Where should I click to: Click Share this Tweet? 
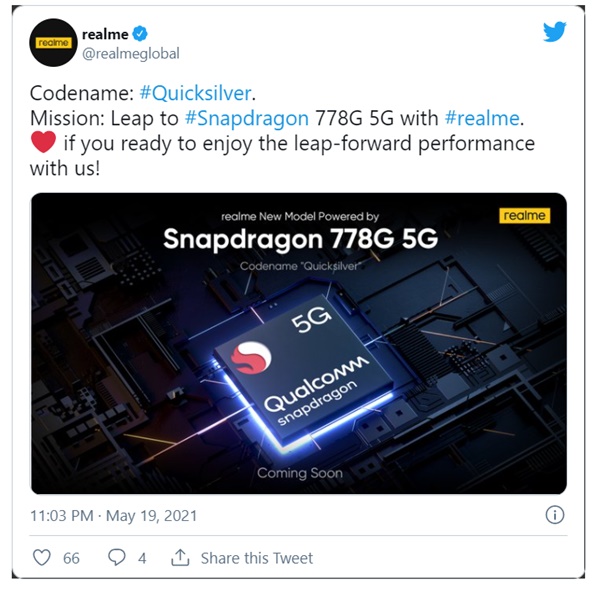[x=257, y=558]
